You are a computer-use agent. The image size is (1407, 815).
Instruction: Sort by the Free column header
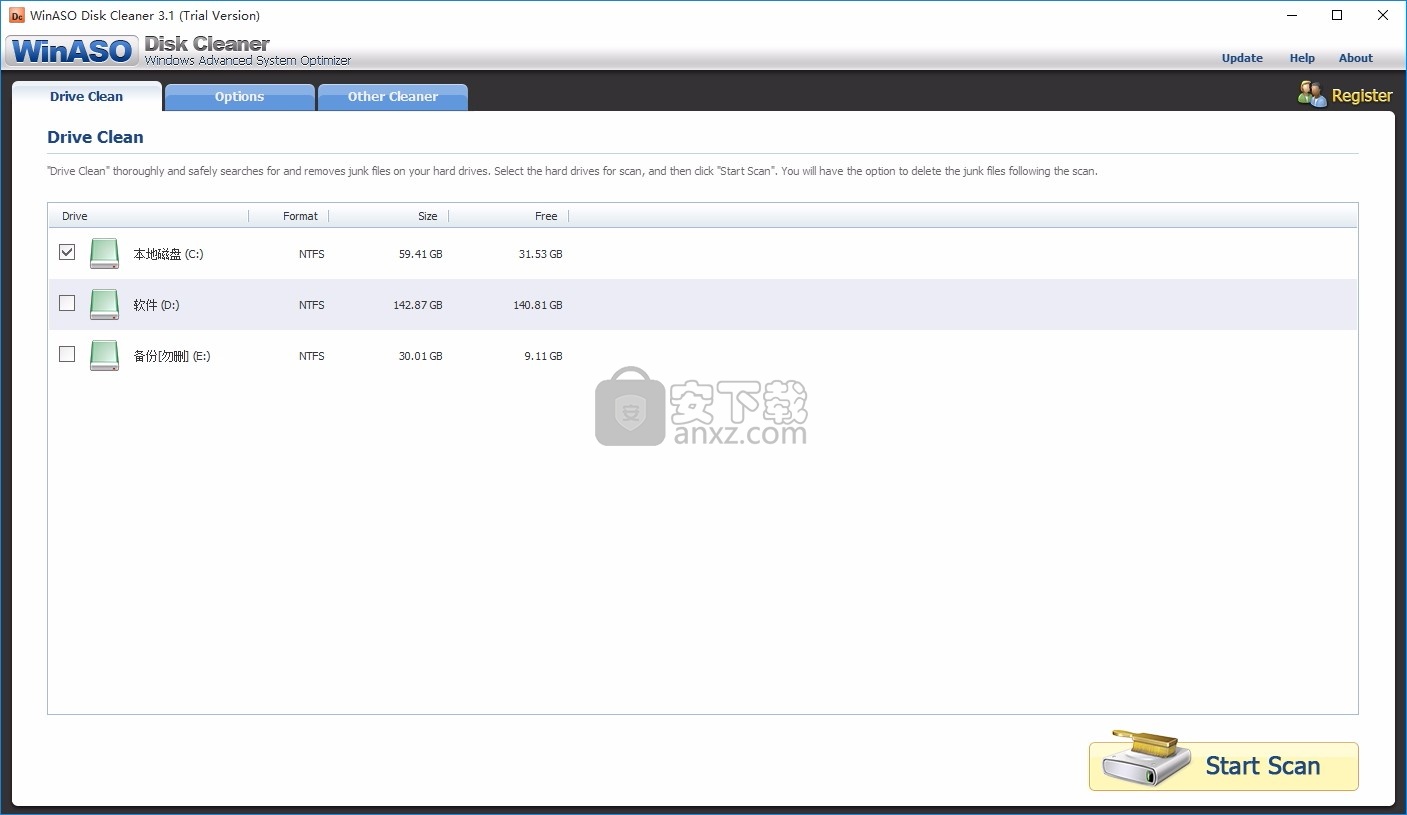coord(509,216)
